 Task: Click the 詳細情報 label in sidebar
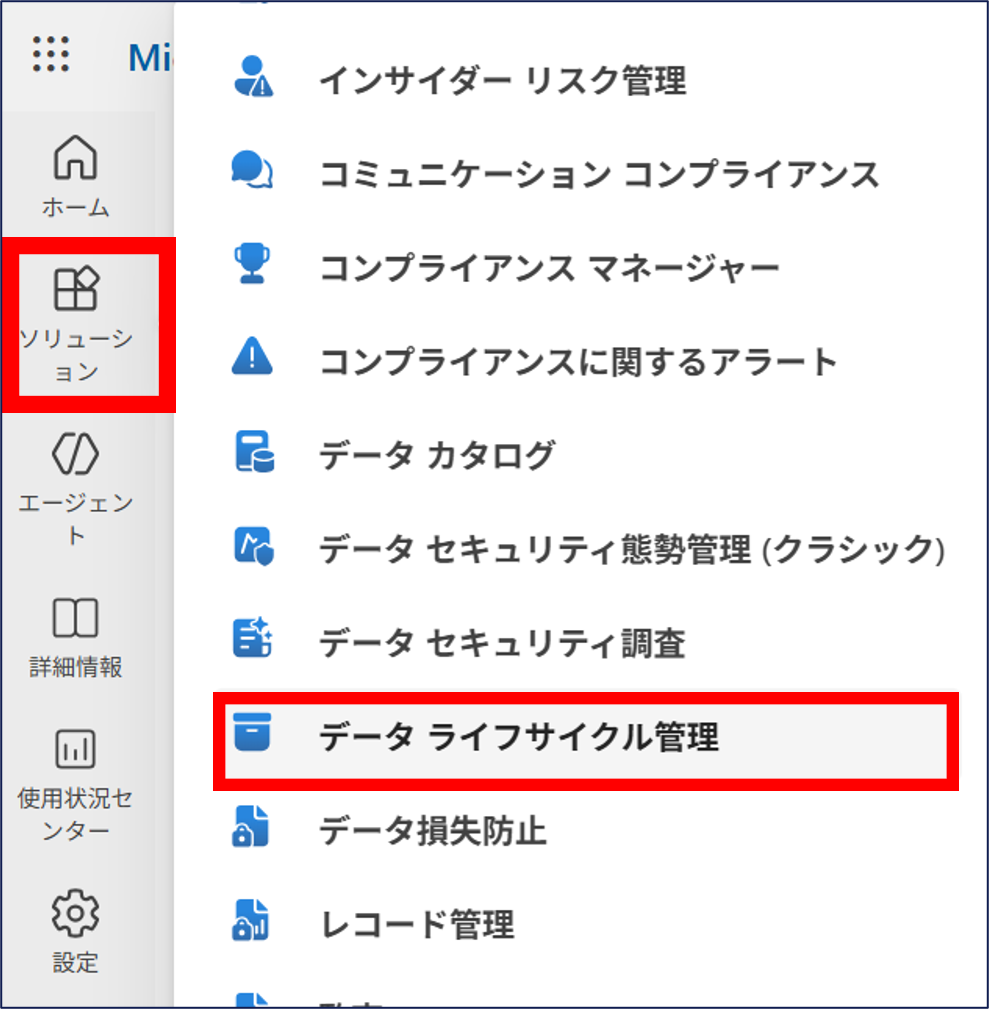pos(75,667)
